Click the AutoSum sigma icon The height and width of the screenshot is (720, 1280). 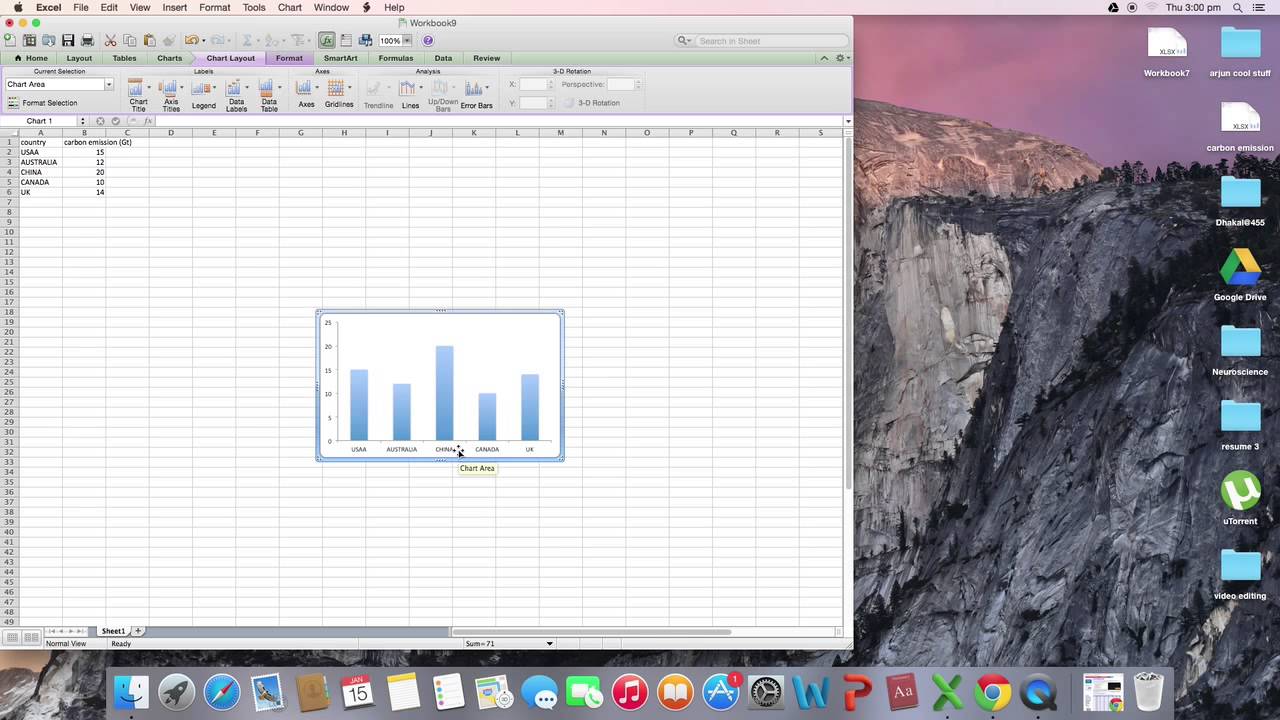click(x=246, y=40)
